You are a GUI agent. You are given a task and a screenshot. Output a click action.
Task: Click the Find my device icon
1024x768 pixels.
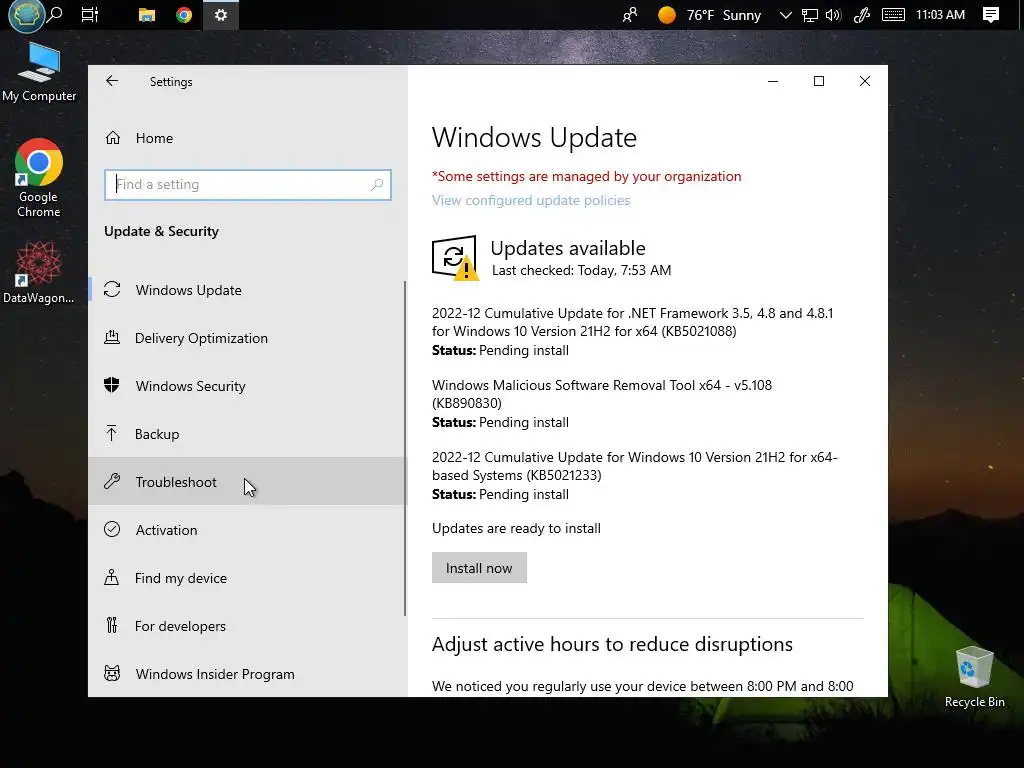112,577
